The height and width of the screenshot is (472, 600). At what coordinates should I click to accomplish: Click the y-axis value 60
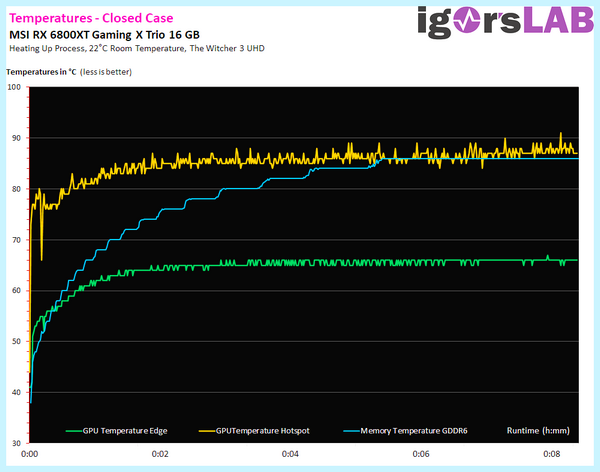pyautogui.click(x=16, y=291)
